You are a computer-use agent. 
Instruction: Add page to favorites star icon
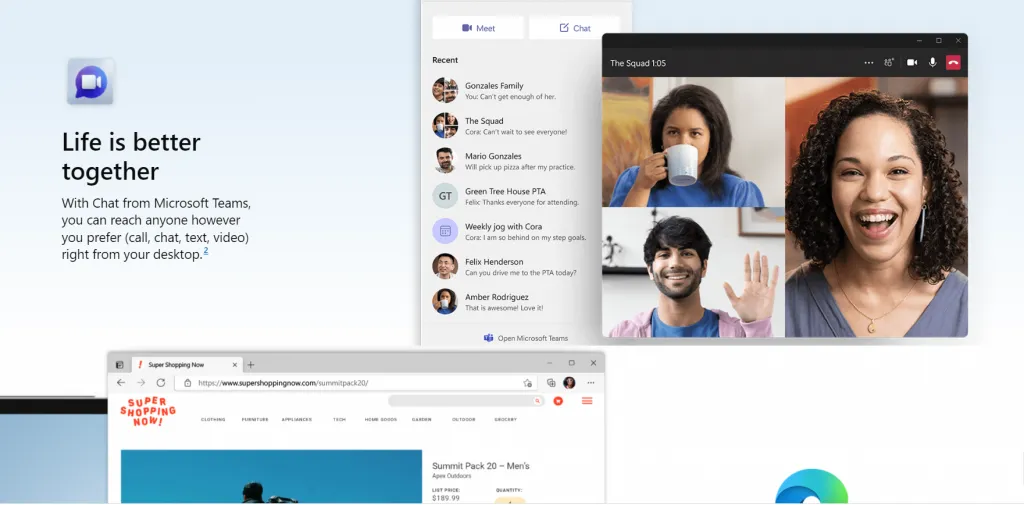(x=528, y=383)
